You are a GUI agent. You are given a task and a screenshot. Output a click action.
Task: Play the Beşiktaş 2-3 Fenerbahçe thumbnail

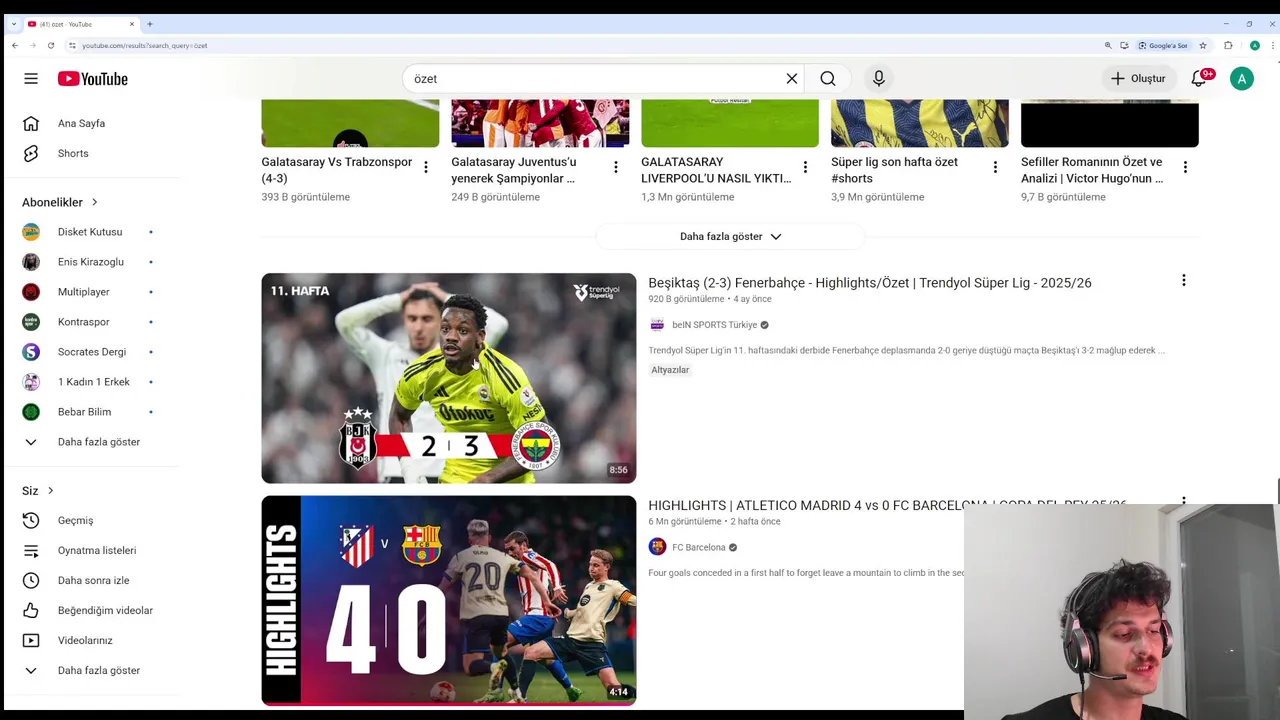pyautogui.click(x=449, y=378)
